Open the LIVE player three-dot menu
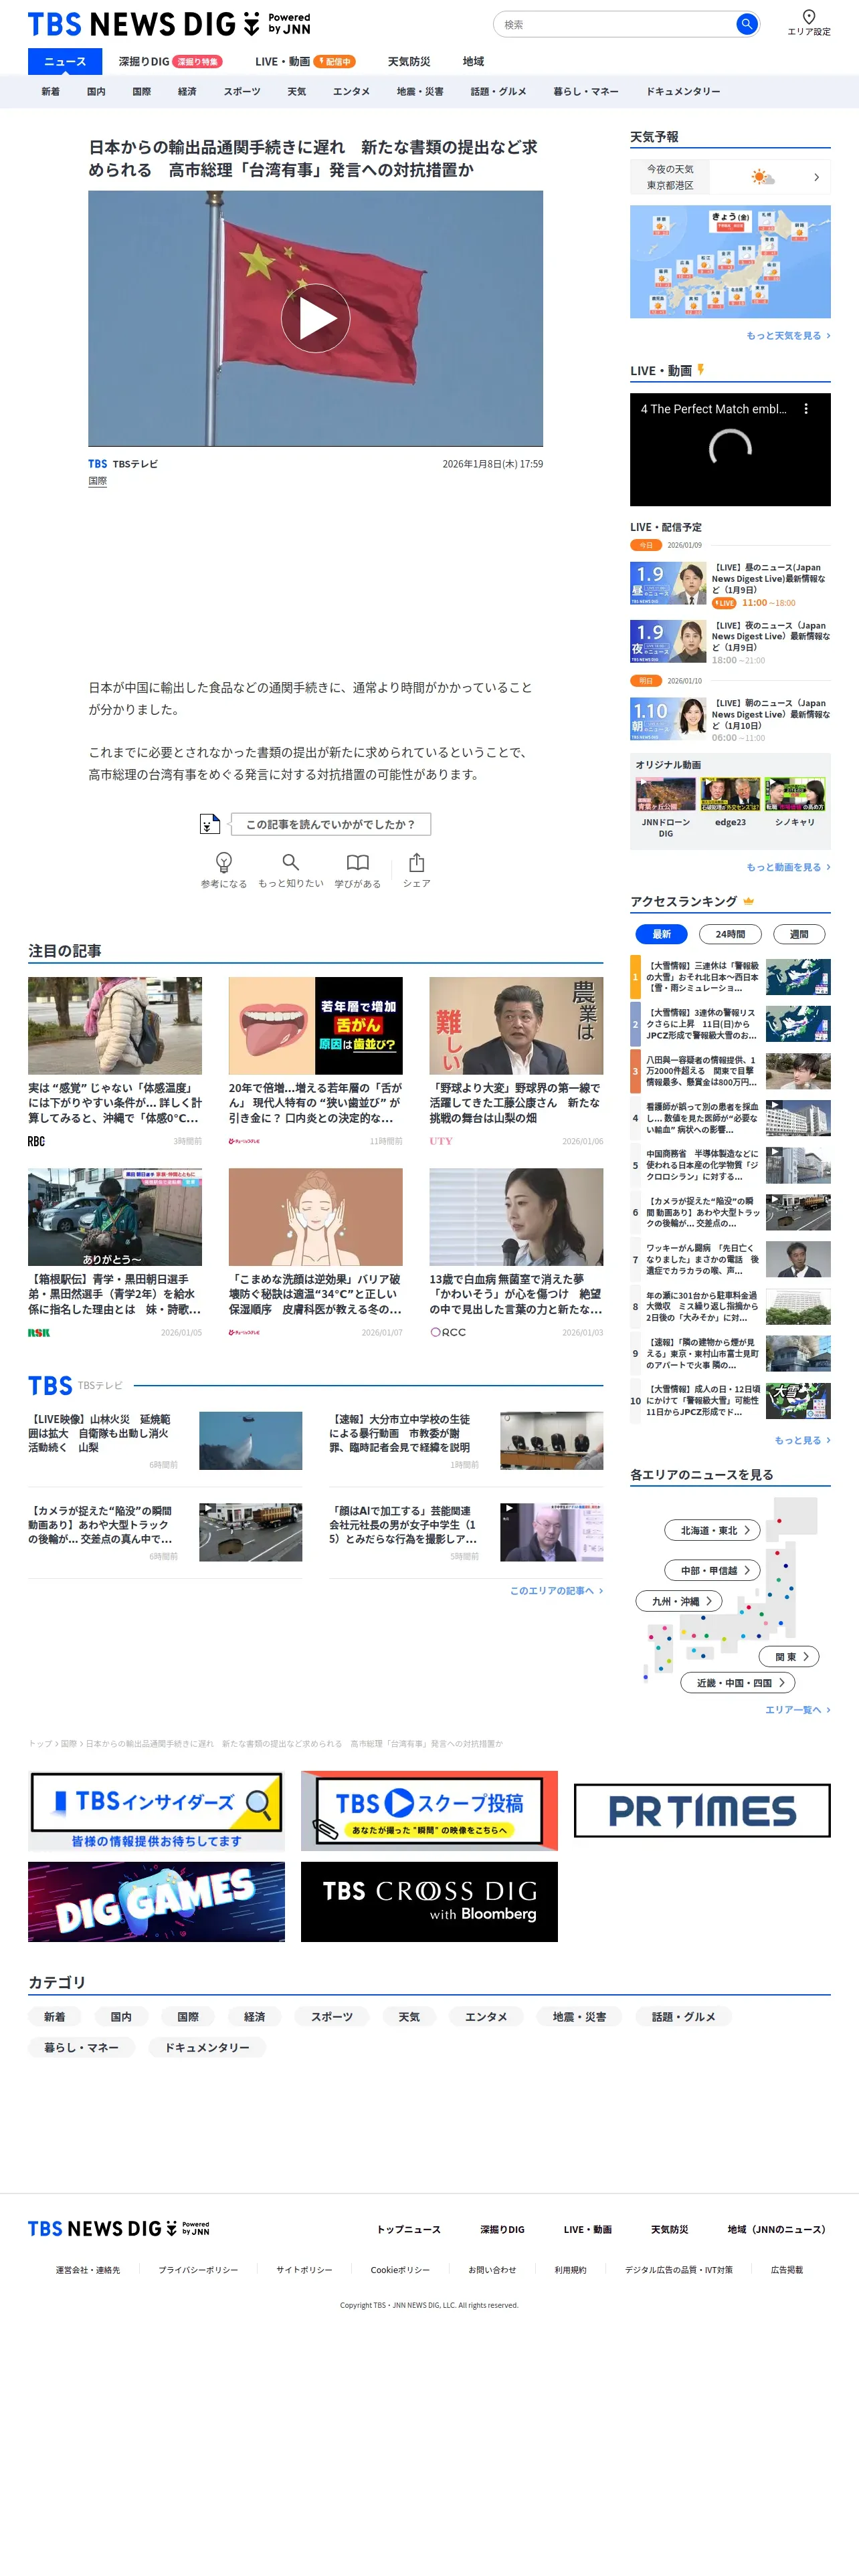Viewport: 859px width, 2576px height. pos(806,409)
